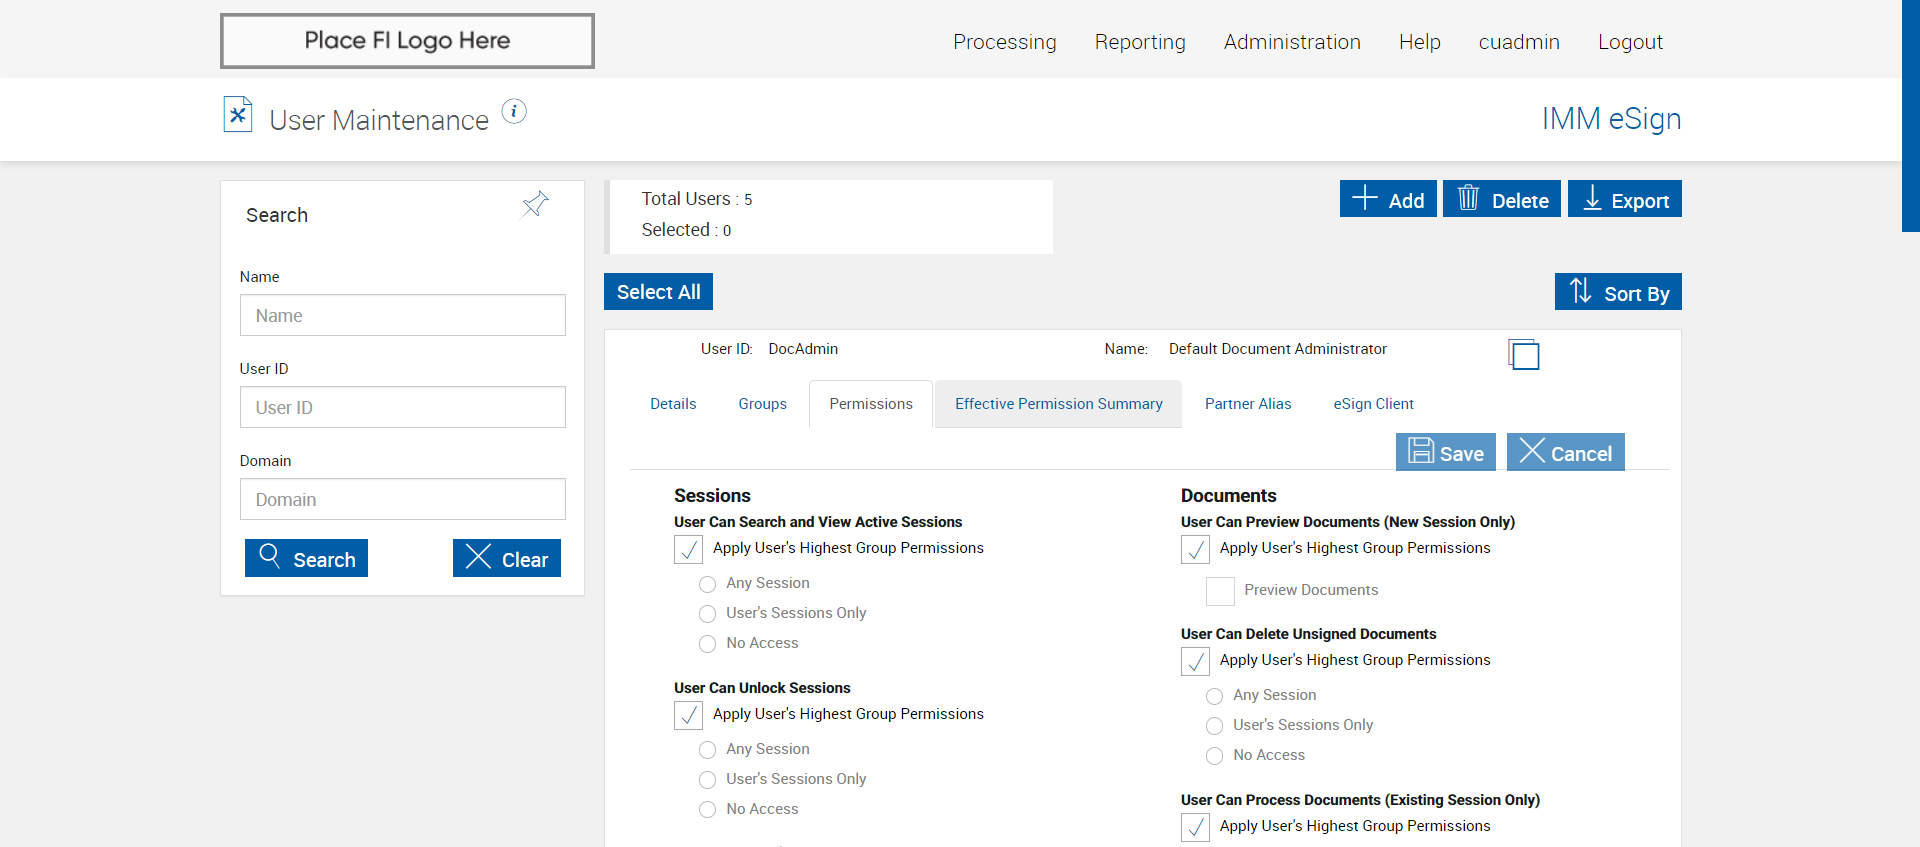The height and width of the screenshot is (847, 1920).
Task: Open the Sort By dropdown
Action: coord(1617,292)
